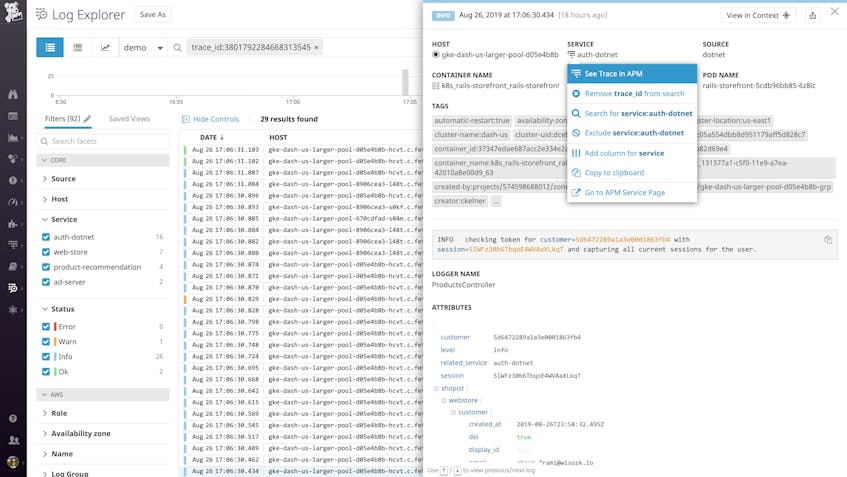Select Remove trace_id from search
This screenshot has width=847, height=477.
(632, 93)
